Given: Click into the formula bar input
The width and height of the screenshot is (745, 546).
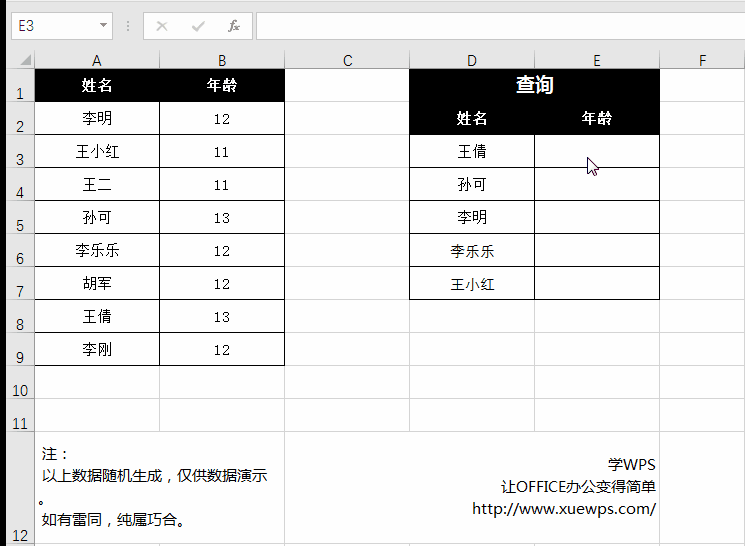Looking at the screenshot, I should tap(500, 26).
